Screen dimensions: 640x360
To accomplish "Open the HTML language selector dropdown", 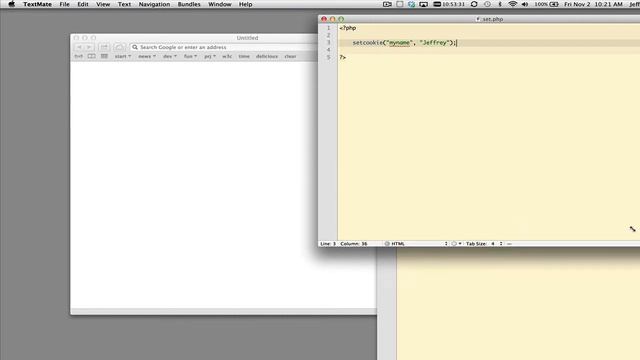I will coord(416,244).
